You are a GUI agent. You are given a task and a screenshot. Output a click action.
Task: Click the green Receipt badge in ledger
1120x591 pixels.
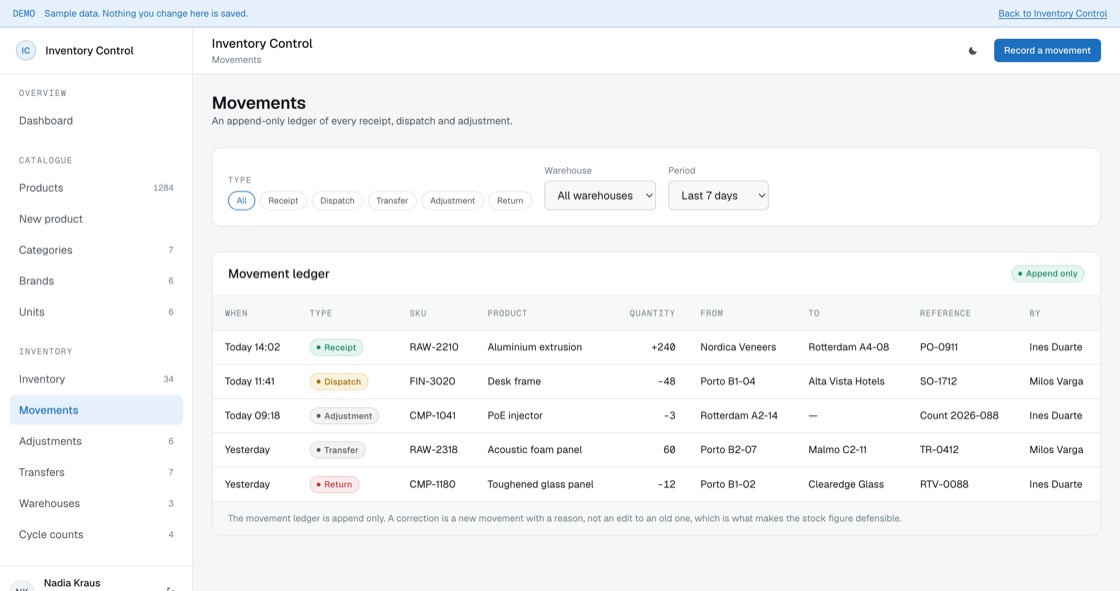point(336,347)
